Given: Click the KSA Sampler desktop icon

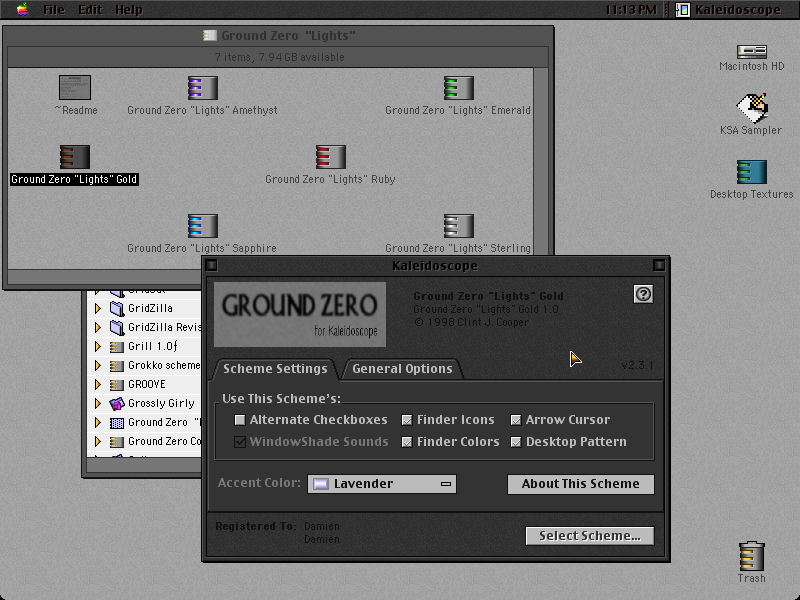Looking at the screenshot, I should (x=752, y=108).
